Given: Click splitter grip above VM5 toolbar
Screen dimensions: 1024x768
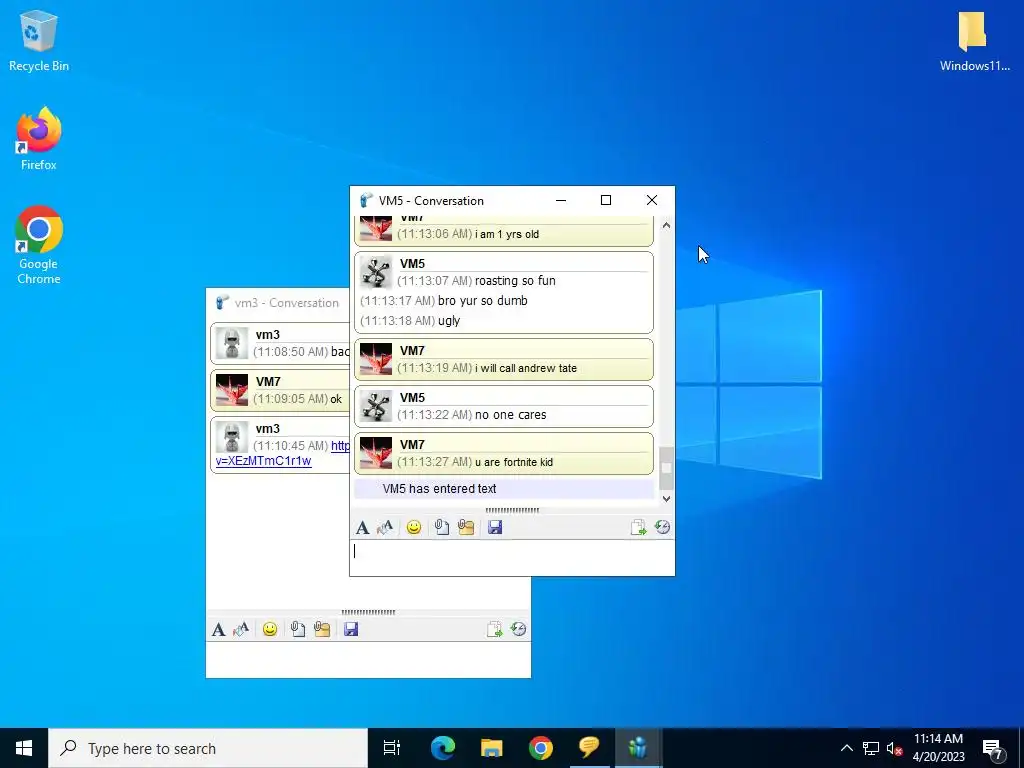Looking at the screenshot, I should pyautogui.click(x=512, y=510).
